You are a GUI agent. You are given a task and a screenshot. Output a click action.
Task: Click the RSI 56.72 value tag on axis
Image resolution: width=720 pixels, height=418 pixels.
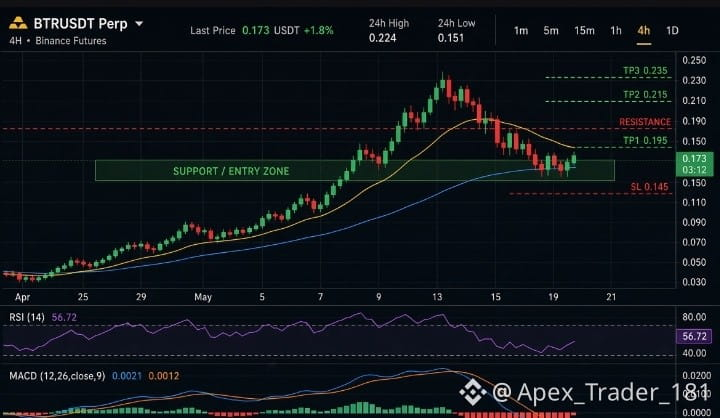click(x=694, y=336)
